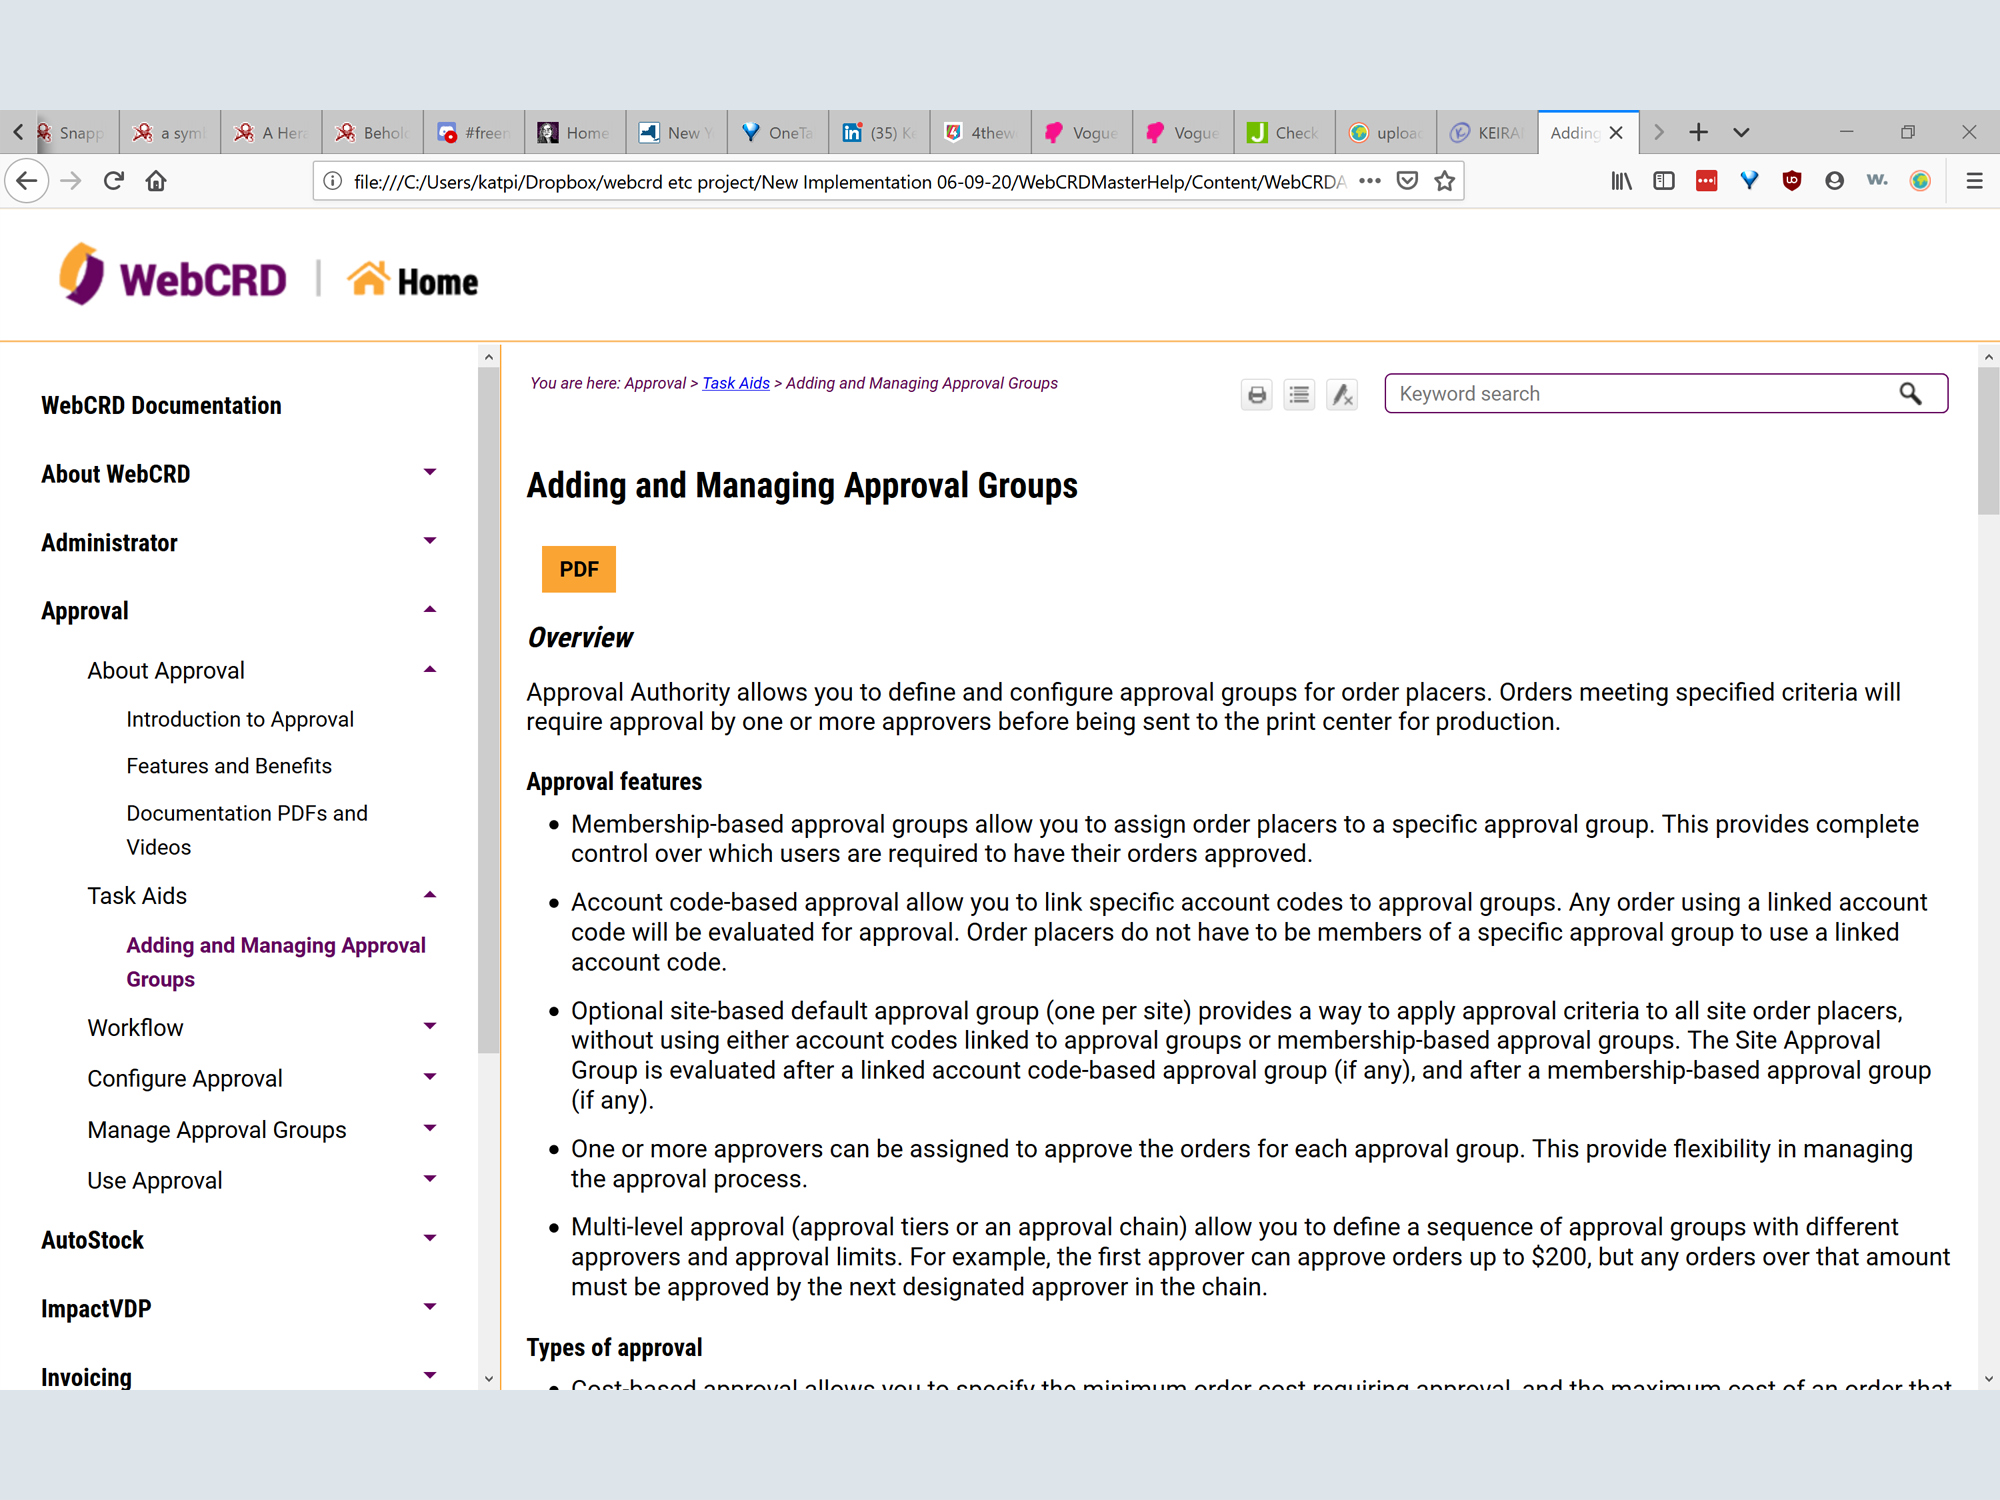Image resolution: width=2000 pixels, height=1500 pixels.
Task: Click the WebCRD logo
Action: click(174, 276)
